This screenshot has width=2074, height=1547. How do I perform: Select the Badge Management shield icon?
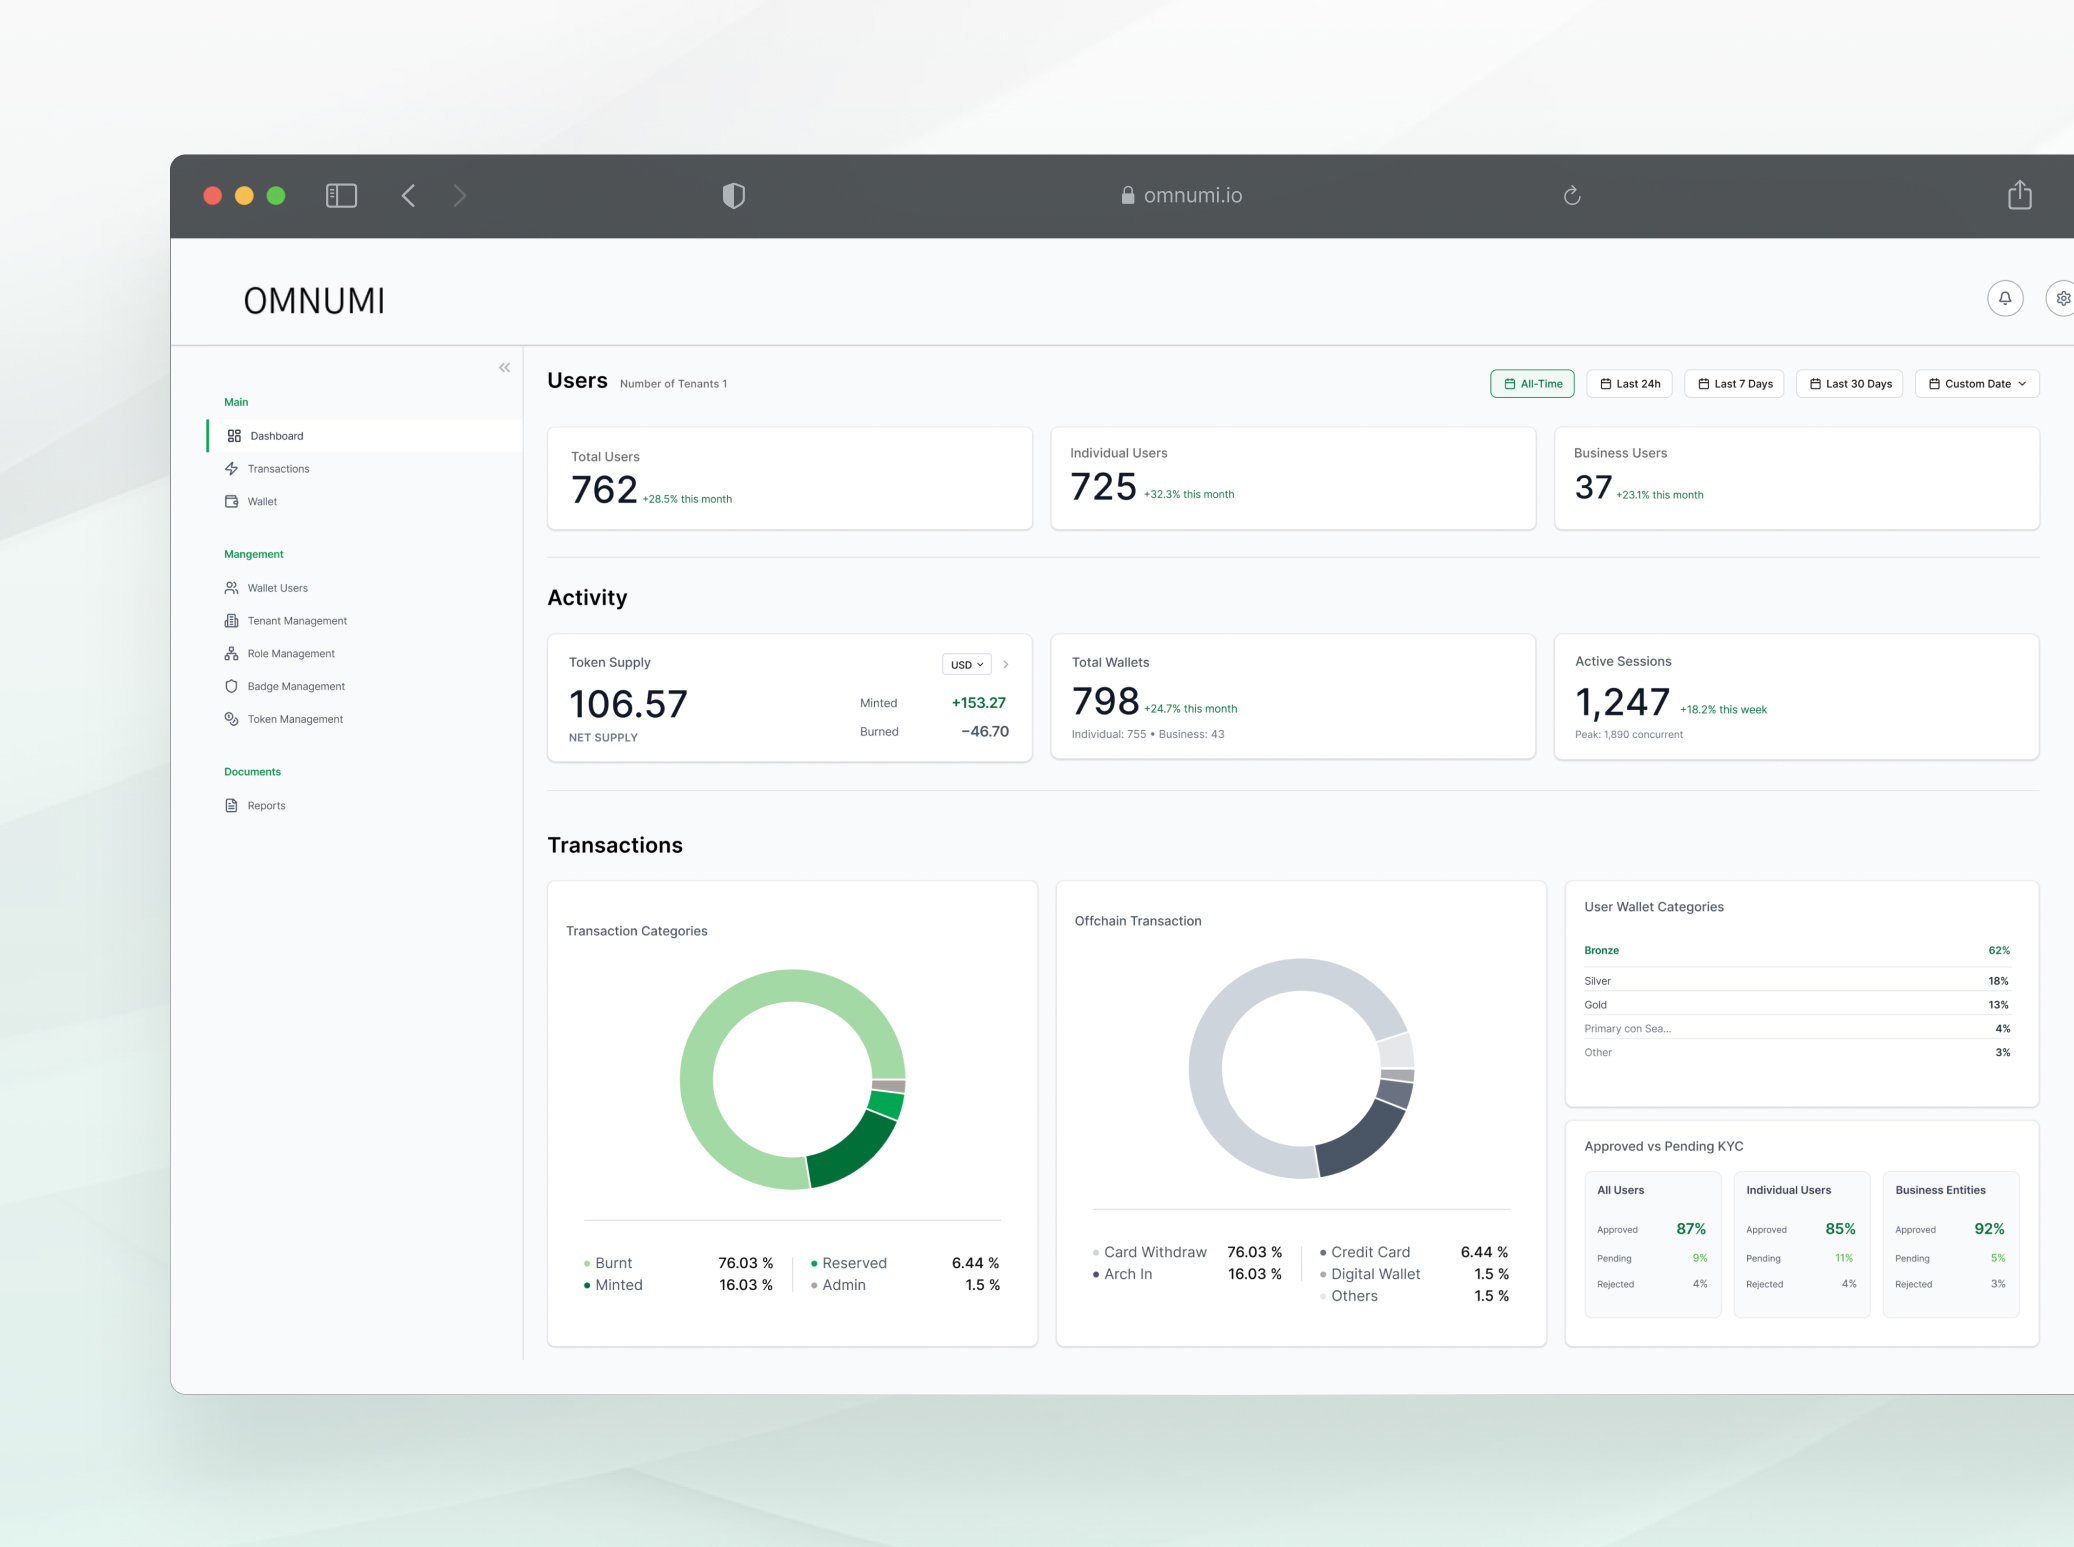click(231, 686)
